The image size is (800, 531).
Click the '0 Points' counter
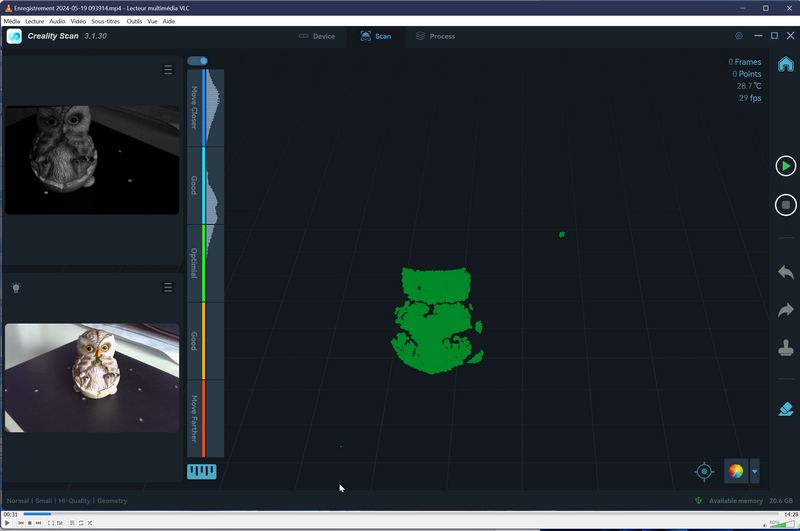(747, 74)
